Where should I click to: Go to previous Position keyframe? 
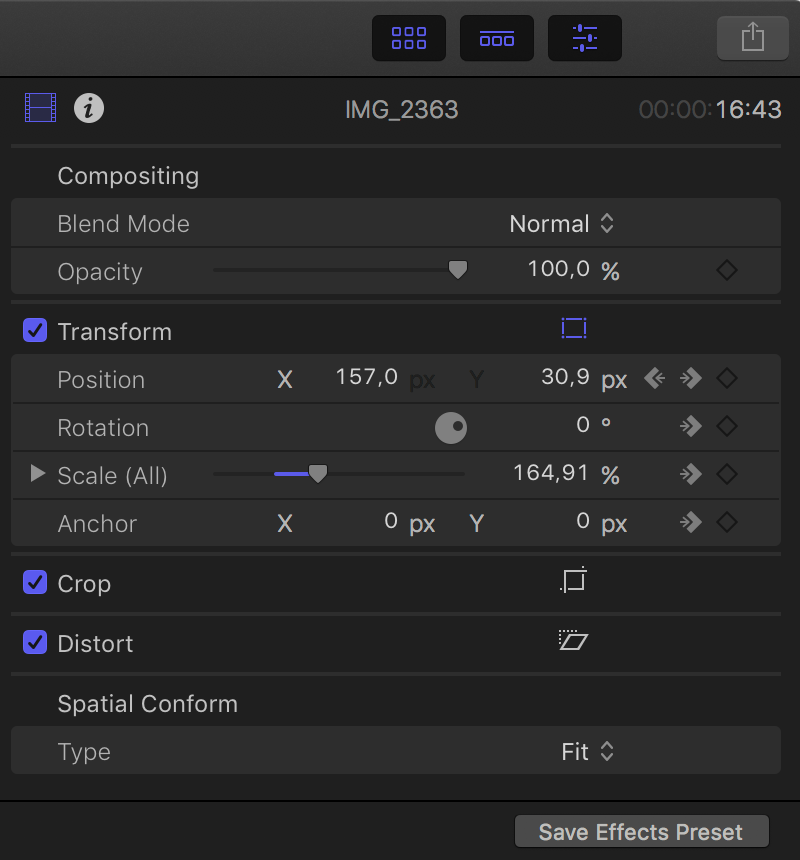[655, 378]
